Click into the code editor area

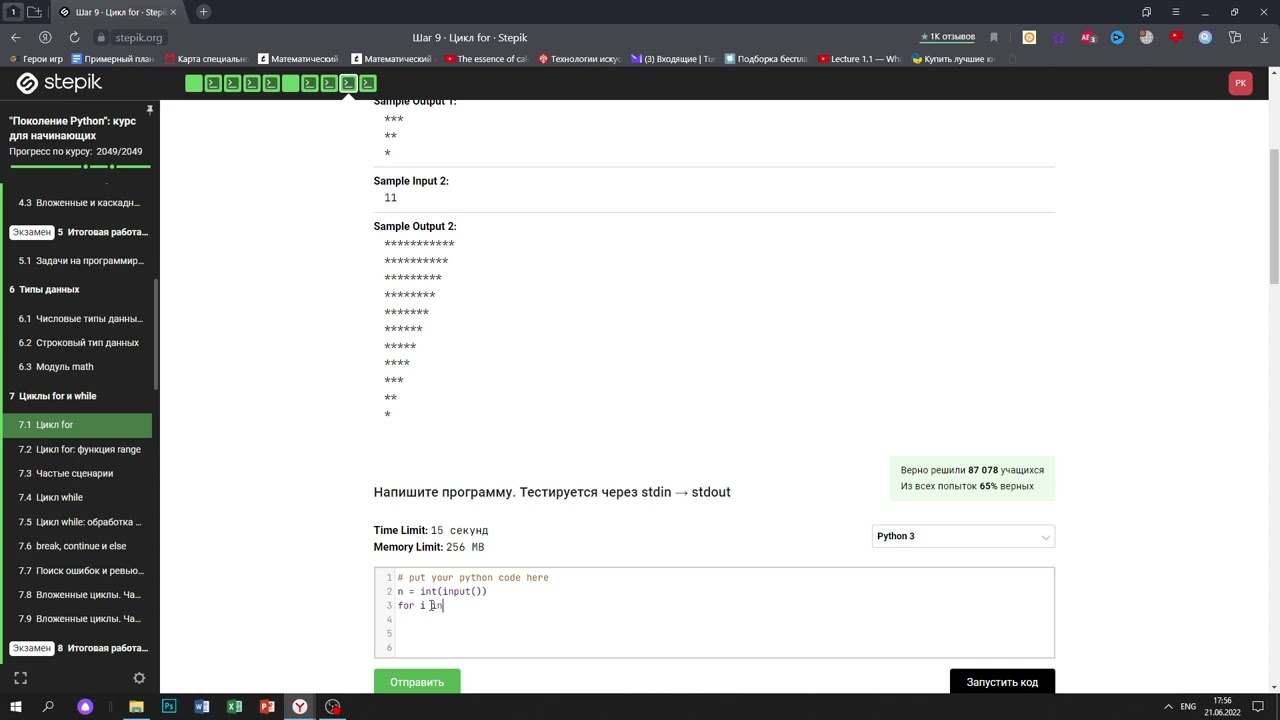[714, 612]
